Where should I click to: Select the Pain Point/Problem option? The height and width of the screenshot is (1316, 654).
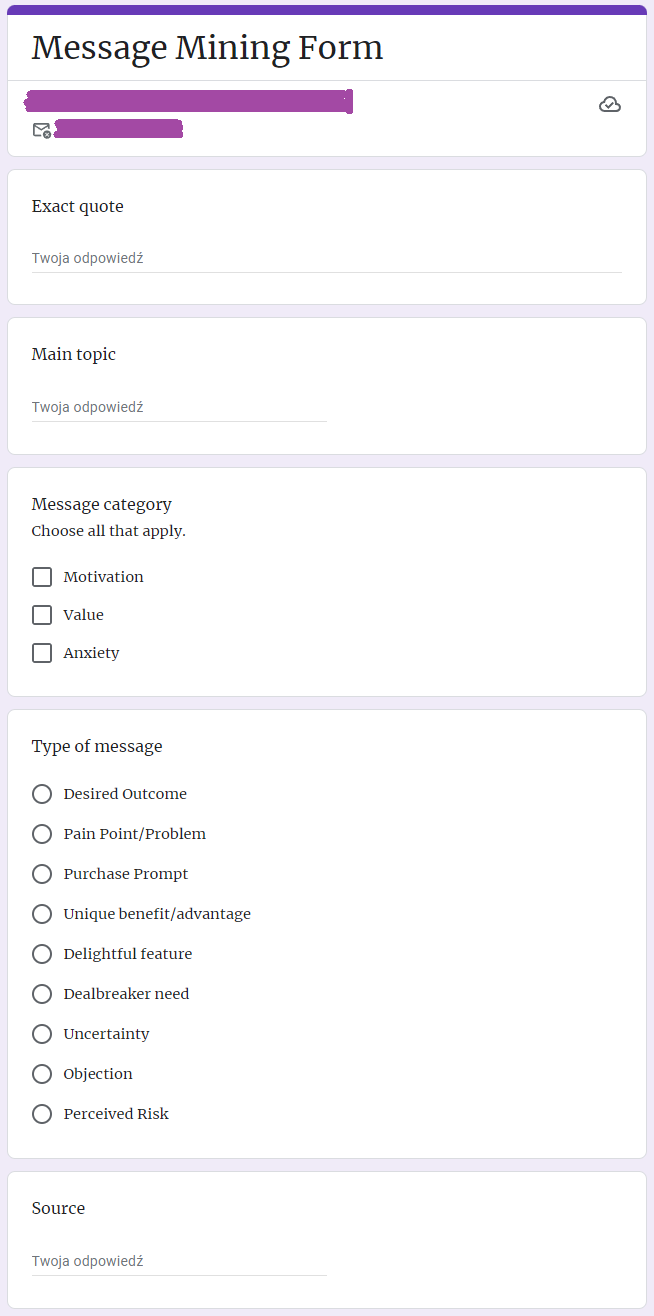tap(42, 833)
